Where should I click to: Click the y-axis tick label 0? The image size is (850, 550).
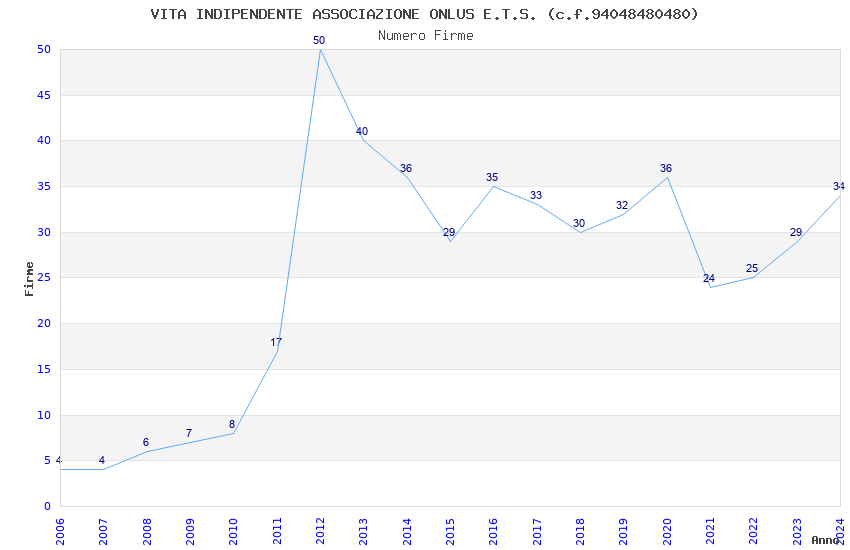(48, 506)
